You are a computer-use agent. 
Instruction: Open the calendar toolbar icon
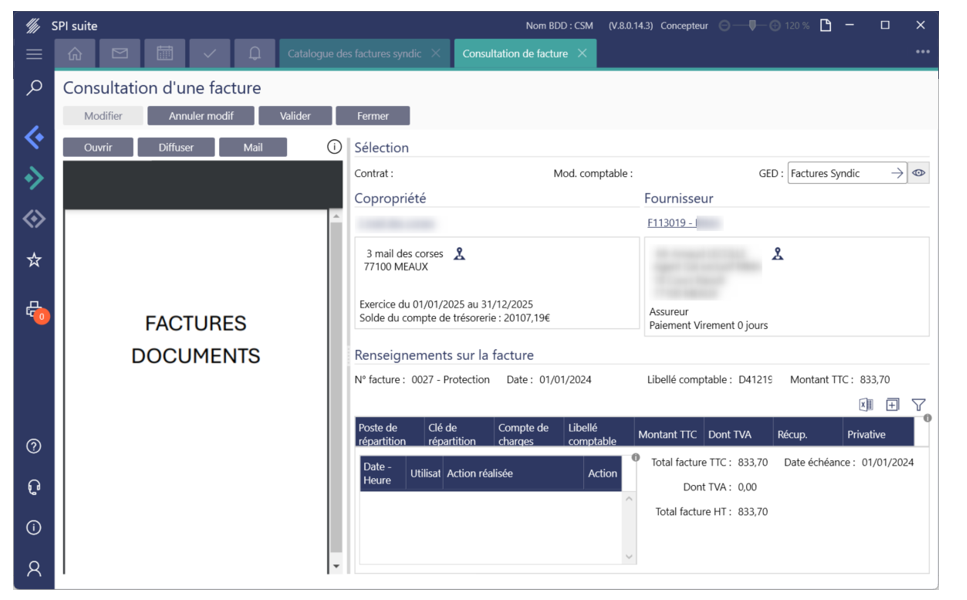click(165, 54)
